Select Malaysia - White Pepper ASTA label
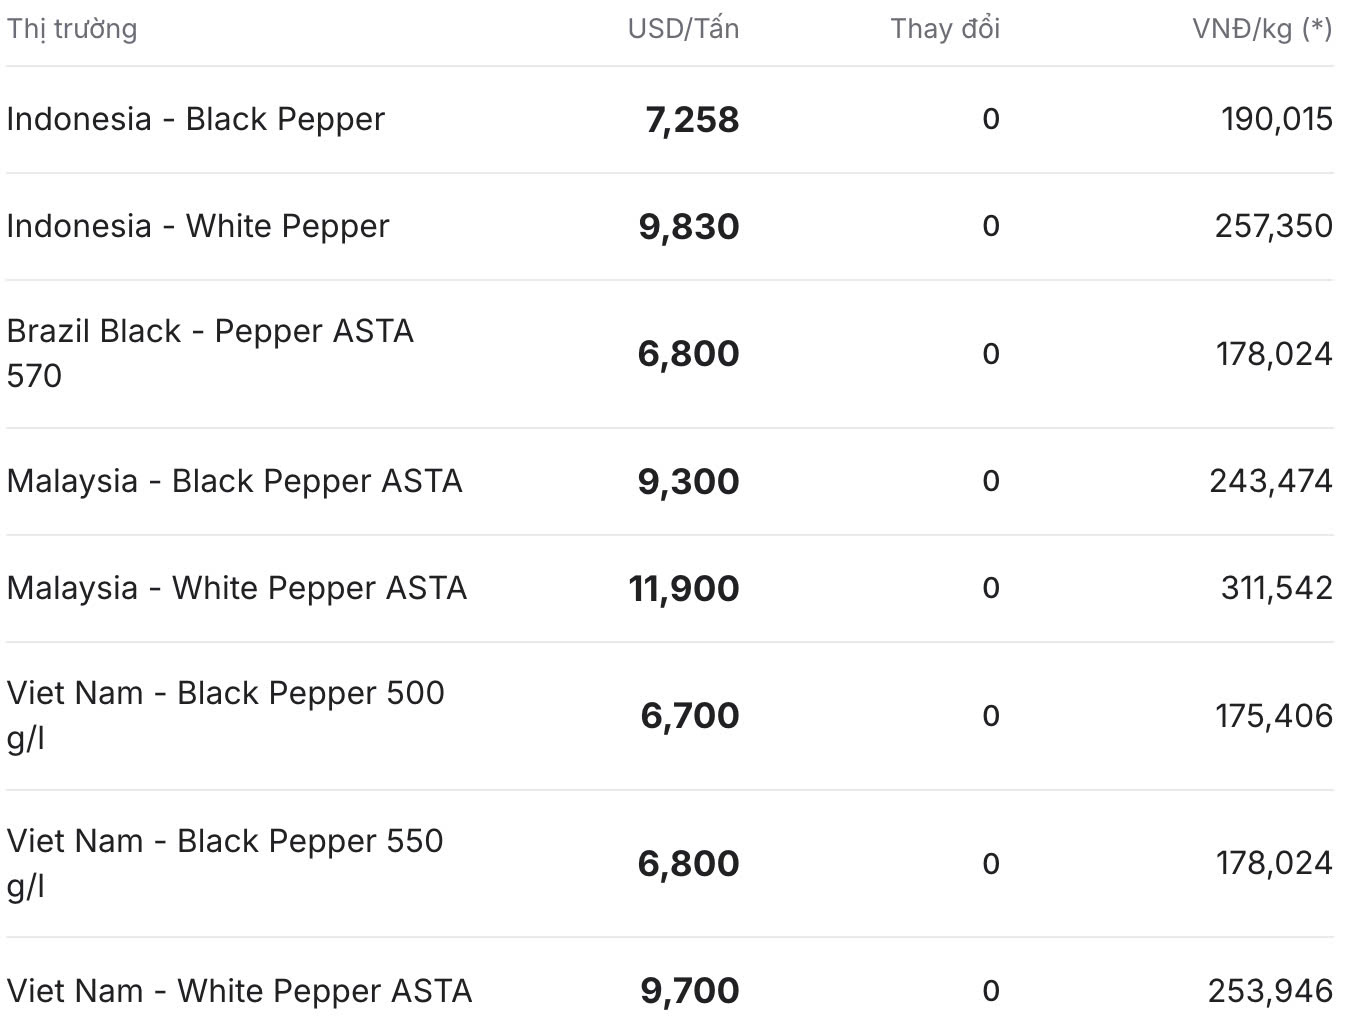This screenshot has height=1034, width=1350. pos(237,588)
